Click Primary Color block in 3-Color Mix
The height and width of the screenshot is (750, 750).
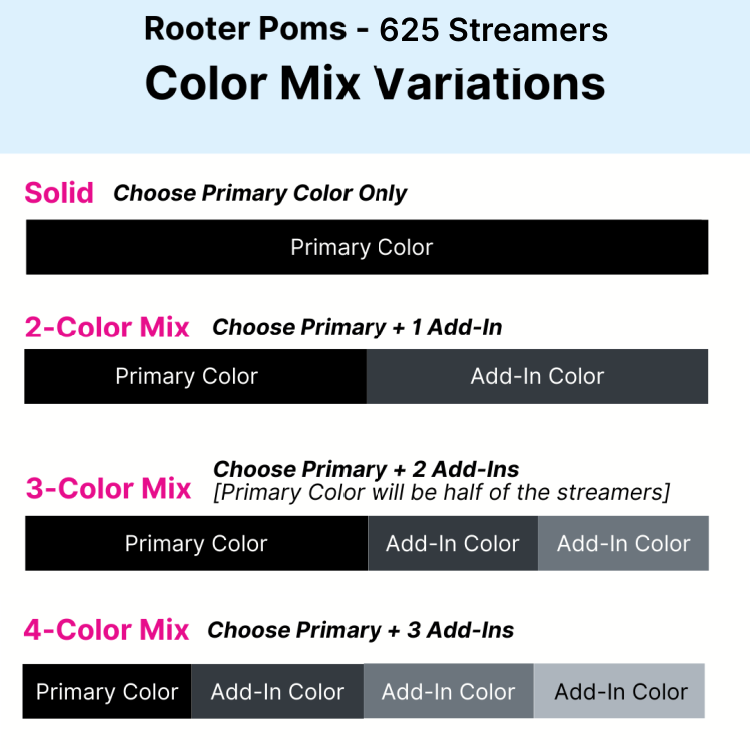pyautogui.click(x=197, y=543)
